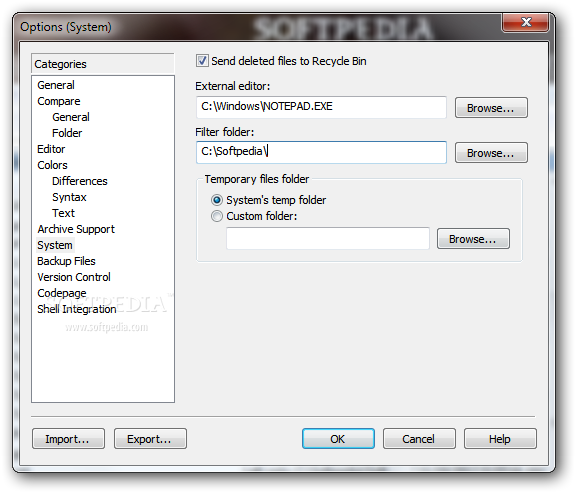Open Editor category
This screenshot has height=493, width=576.
coord(51,149)
